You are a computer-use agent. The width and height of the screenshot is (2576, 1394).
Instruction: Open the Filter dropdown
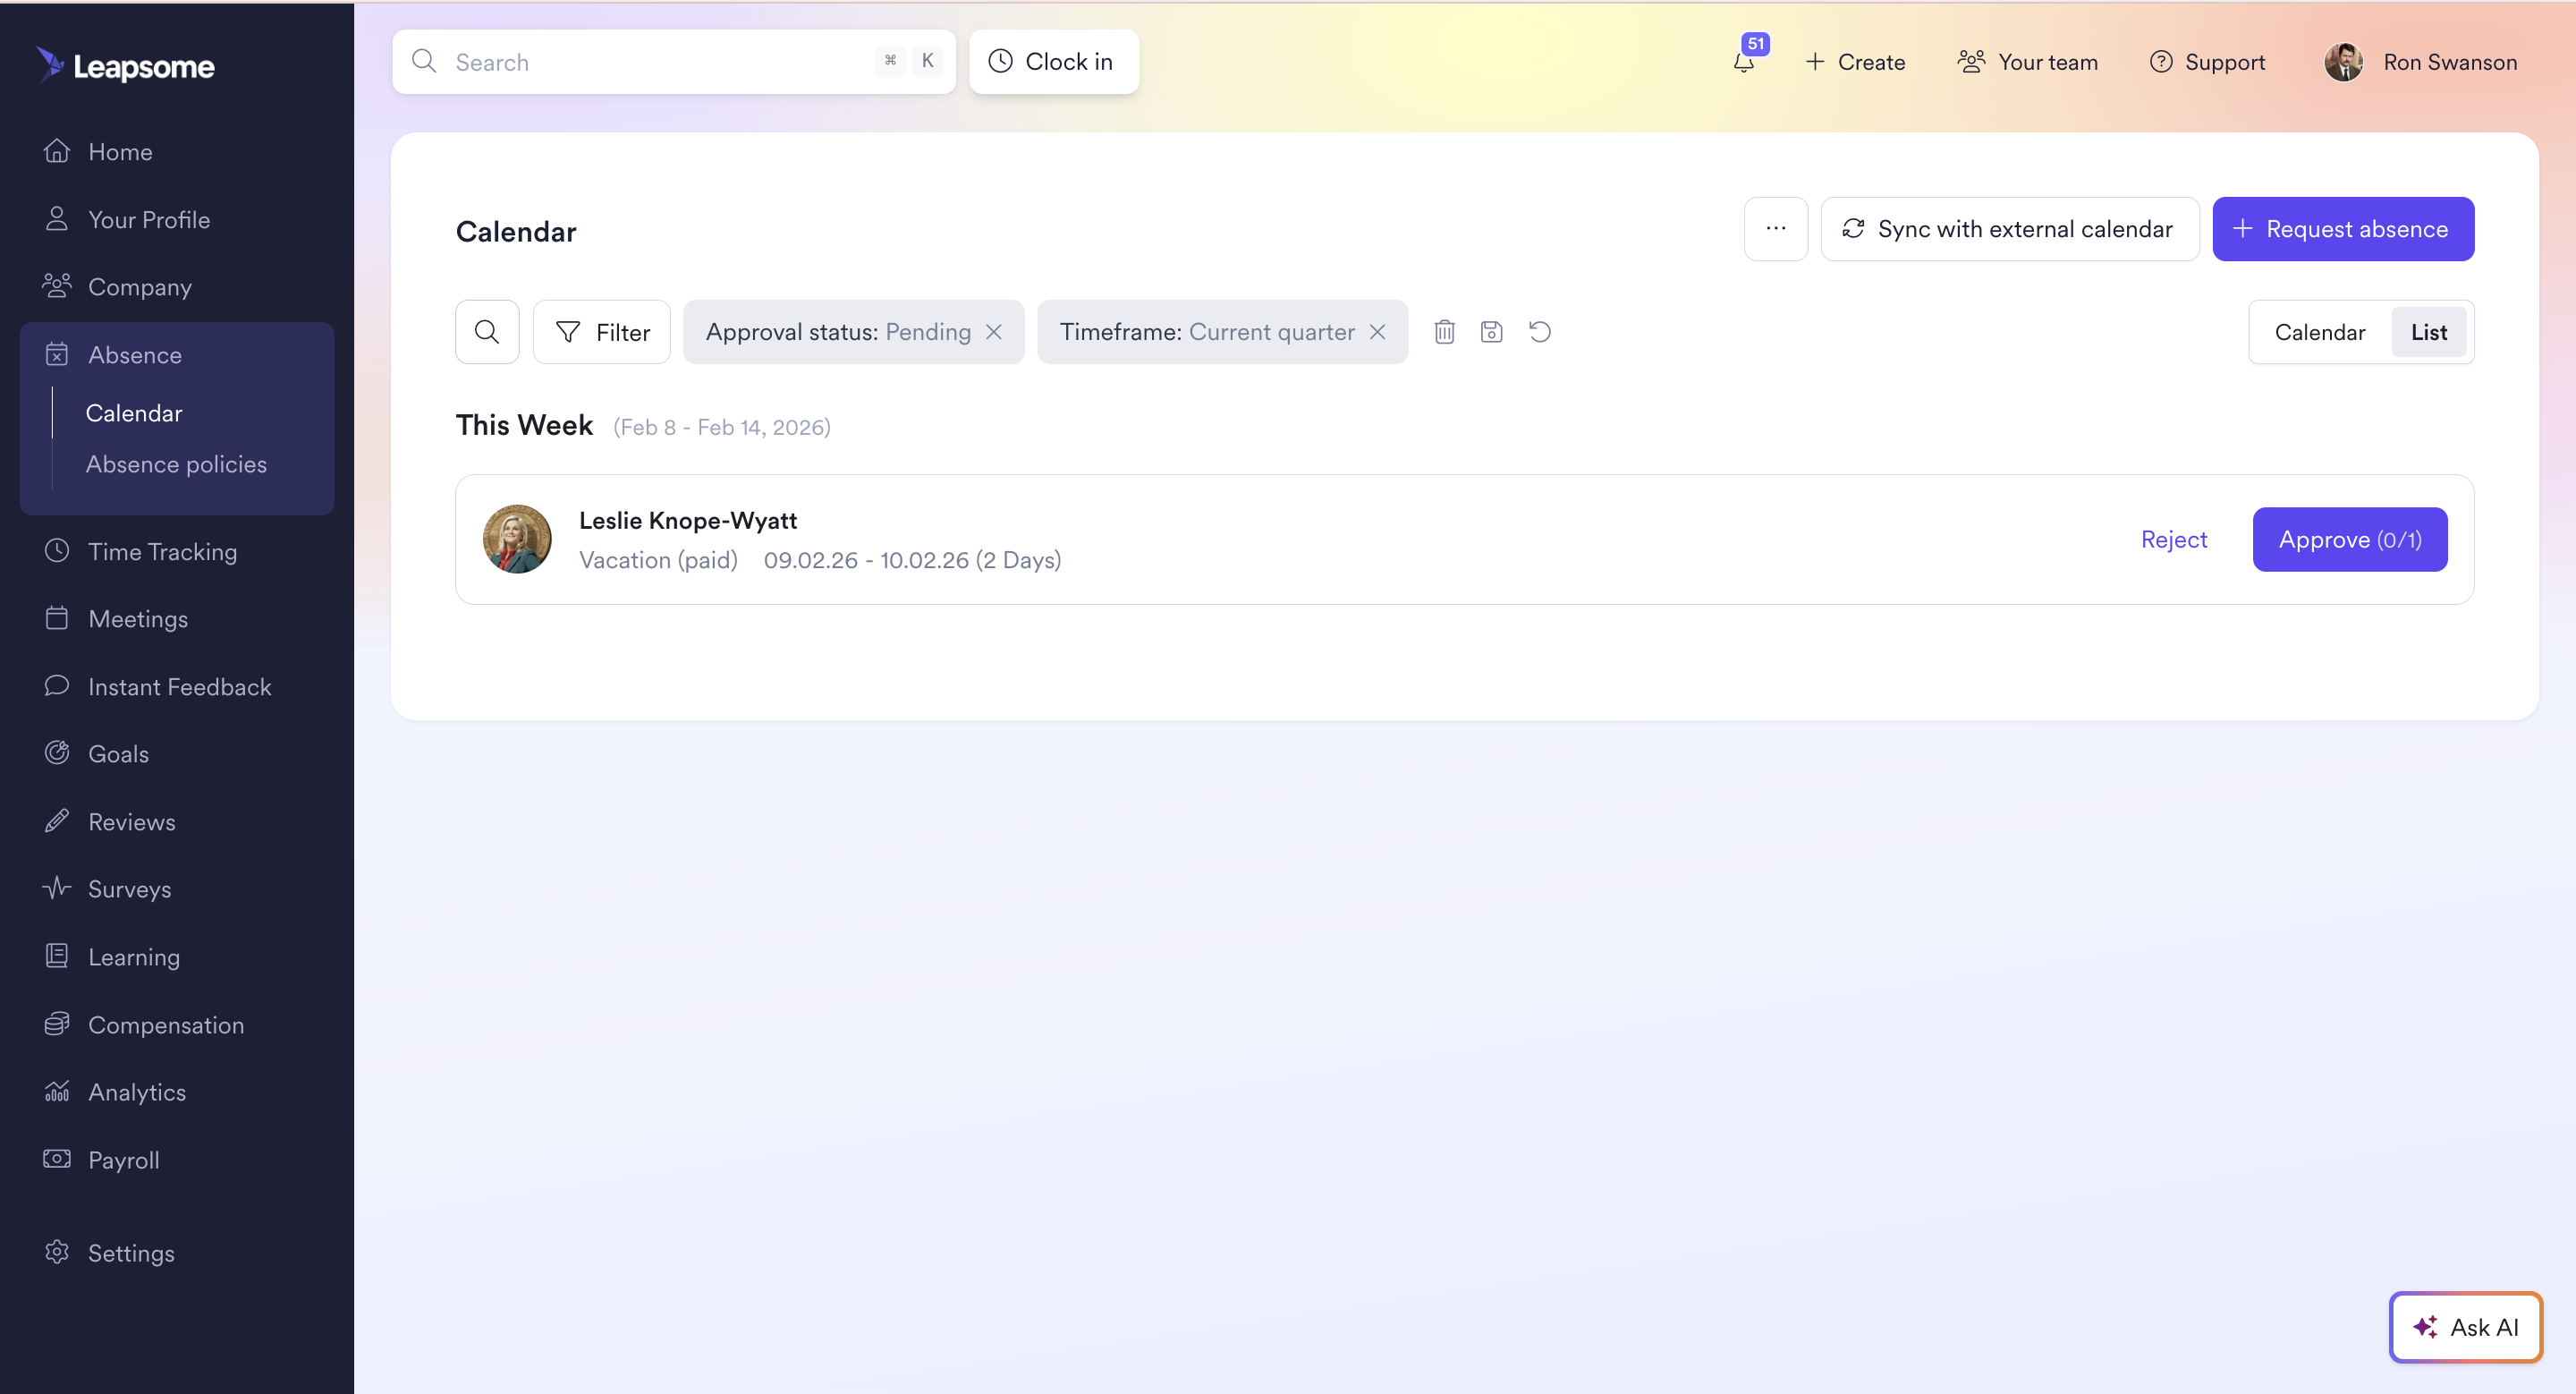602,332
